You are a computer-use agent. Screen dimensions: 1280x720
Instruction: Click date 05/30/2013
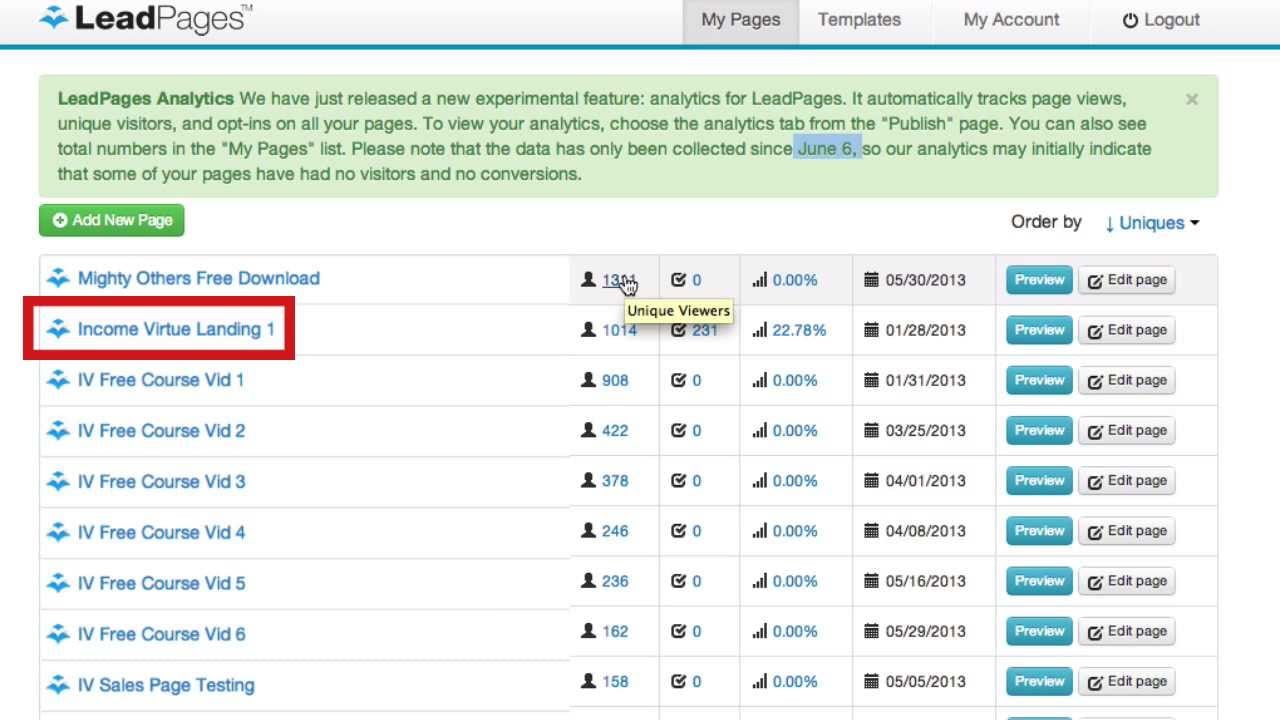click(x=925, y=280)
